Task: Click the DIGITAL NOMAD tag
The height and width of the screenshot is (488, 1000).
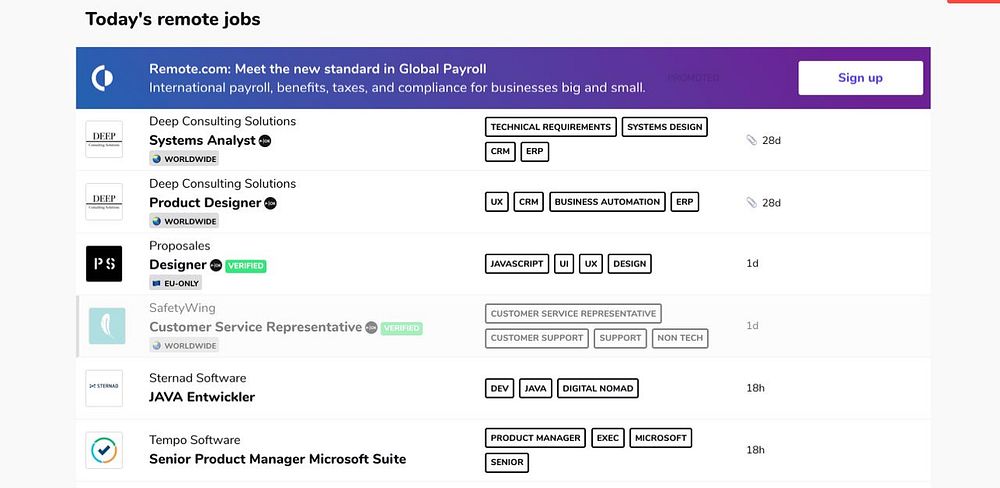Action: [597, 388]
